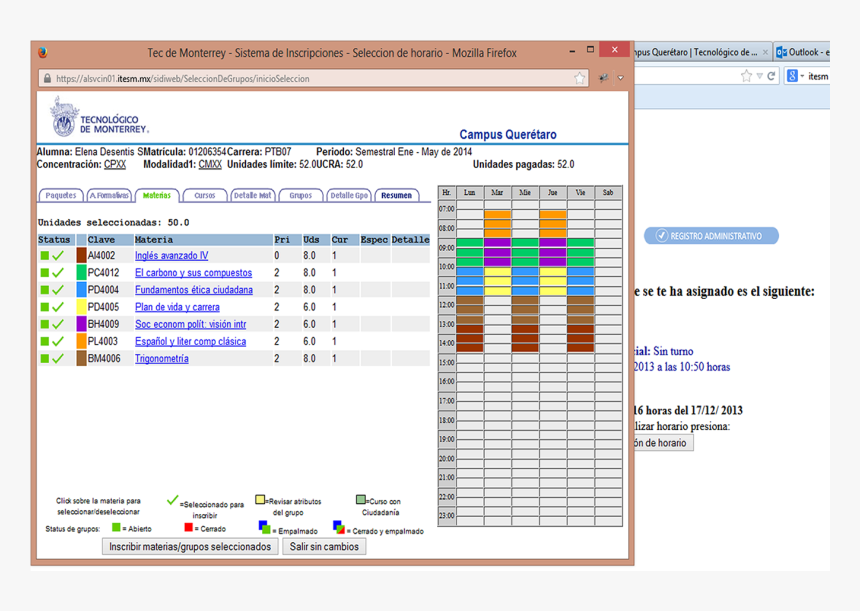This screenshot has height=611, width=860.
Task: Click the bookmark star in popup address bar
Action: click(x=580, y=78)
